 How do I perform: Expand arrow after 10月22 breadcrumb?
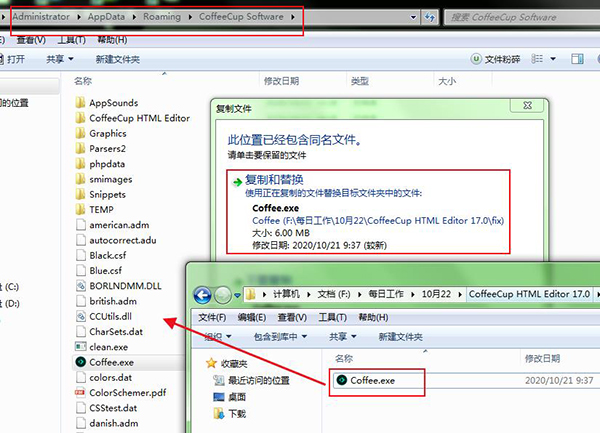pyautogui.click(x=460, y=294)
